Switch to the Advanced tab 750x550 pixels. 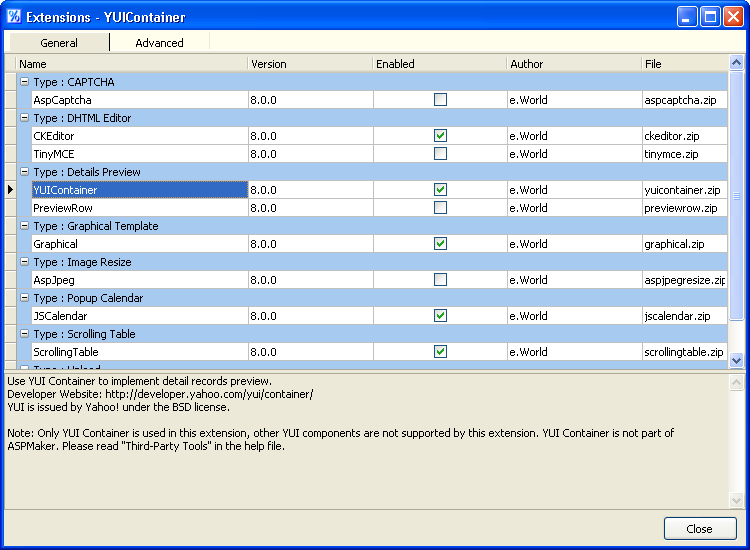[x=159, y=43]
